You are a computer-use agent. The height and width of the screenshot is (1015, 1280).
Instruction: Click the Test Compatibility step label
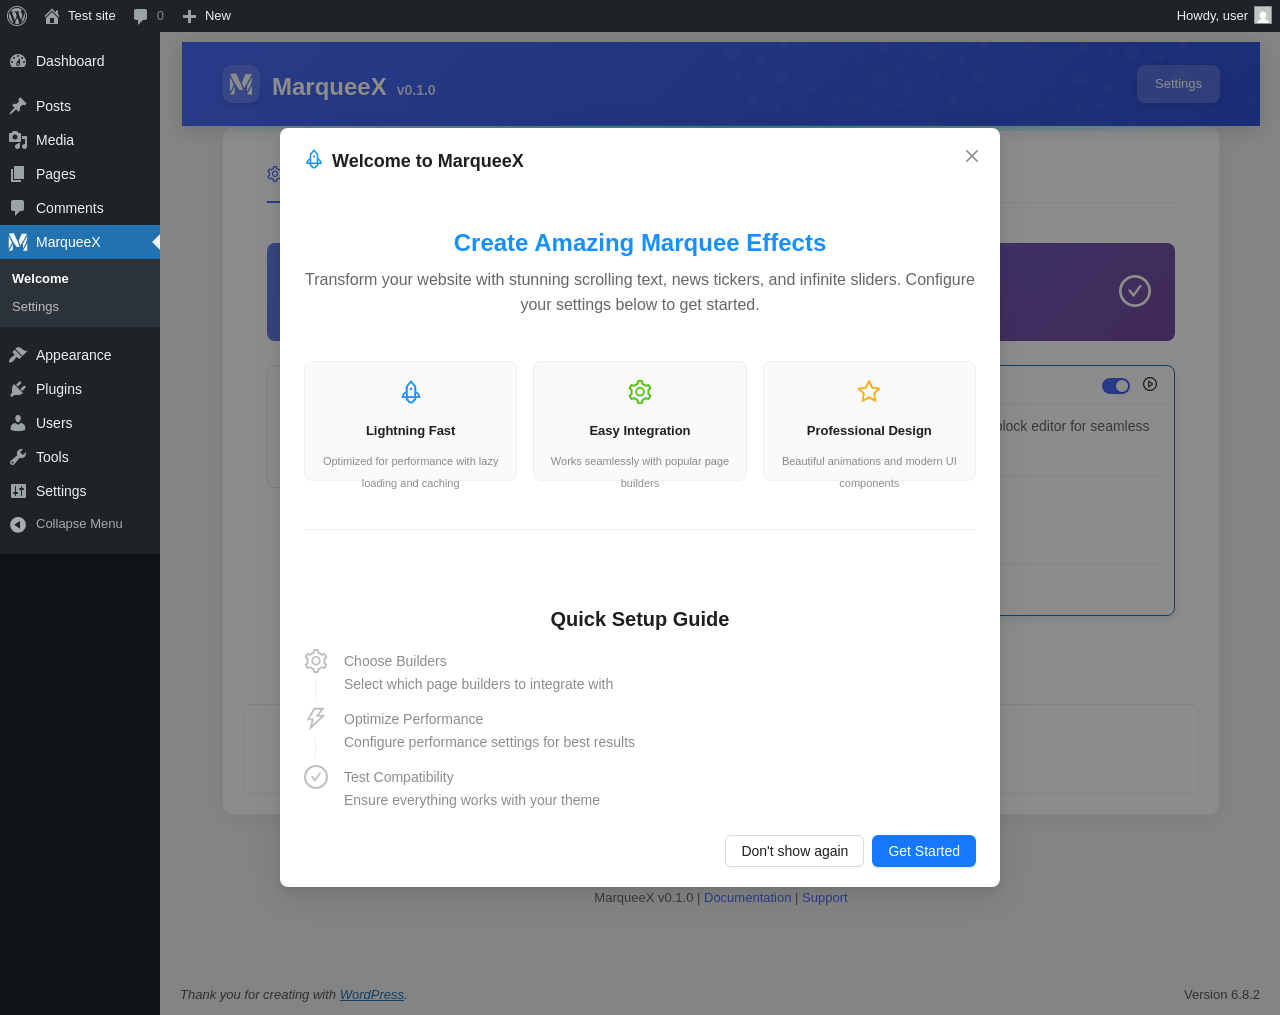(x=399, y=777)
